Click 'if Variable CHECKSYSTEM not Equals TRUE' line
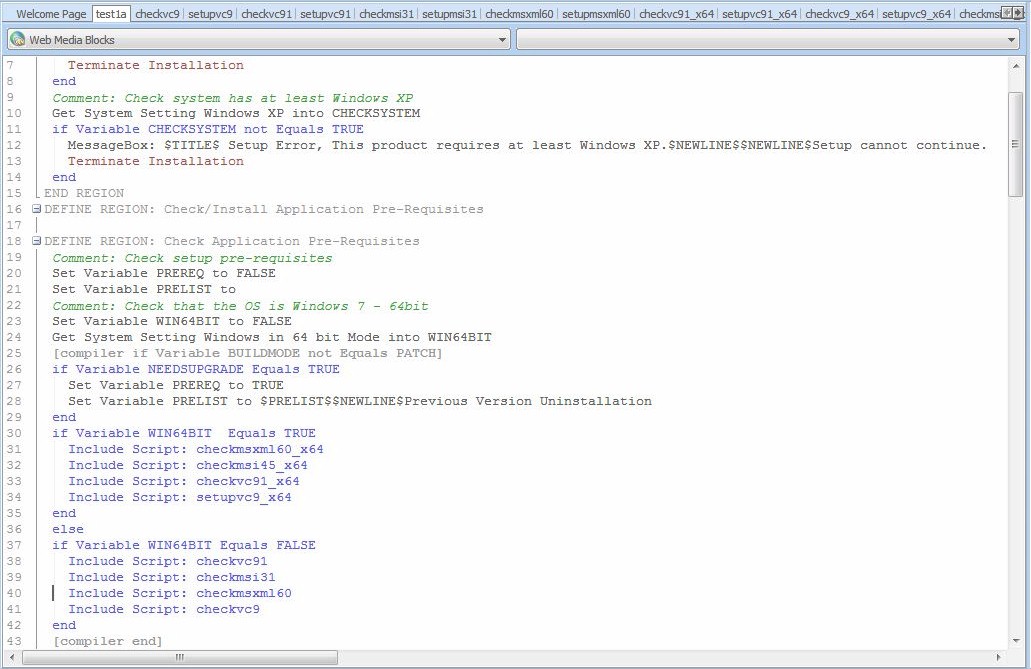Image resolution: width=1031 pixels, height=669 pixels. point(208,129)
